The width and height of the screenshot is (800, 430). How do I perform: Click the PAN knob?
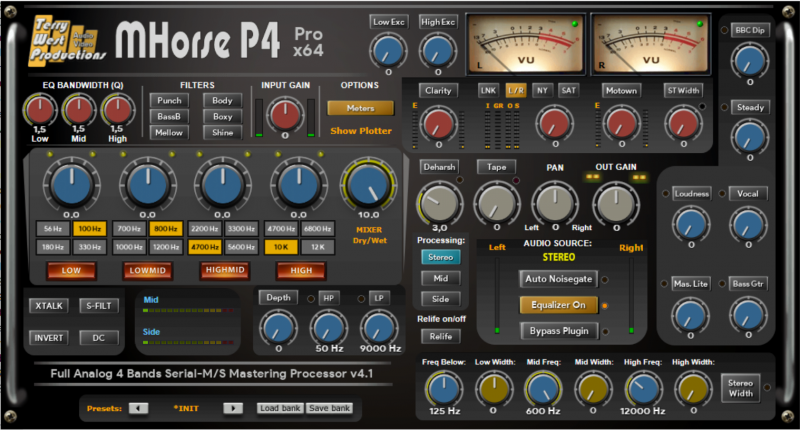555,203
